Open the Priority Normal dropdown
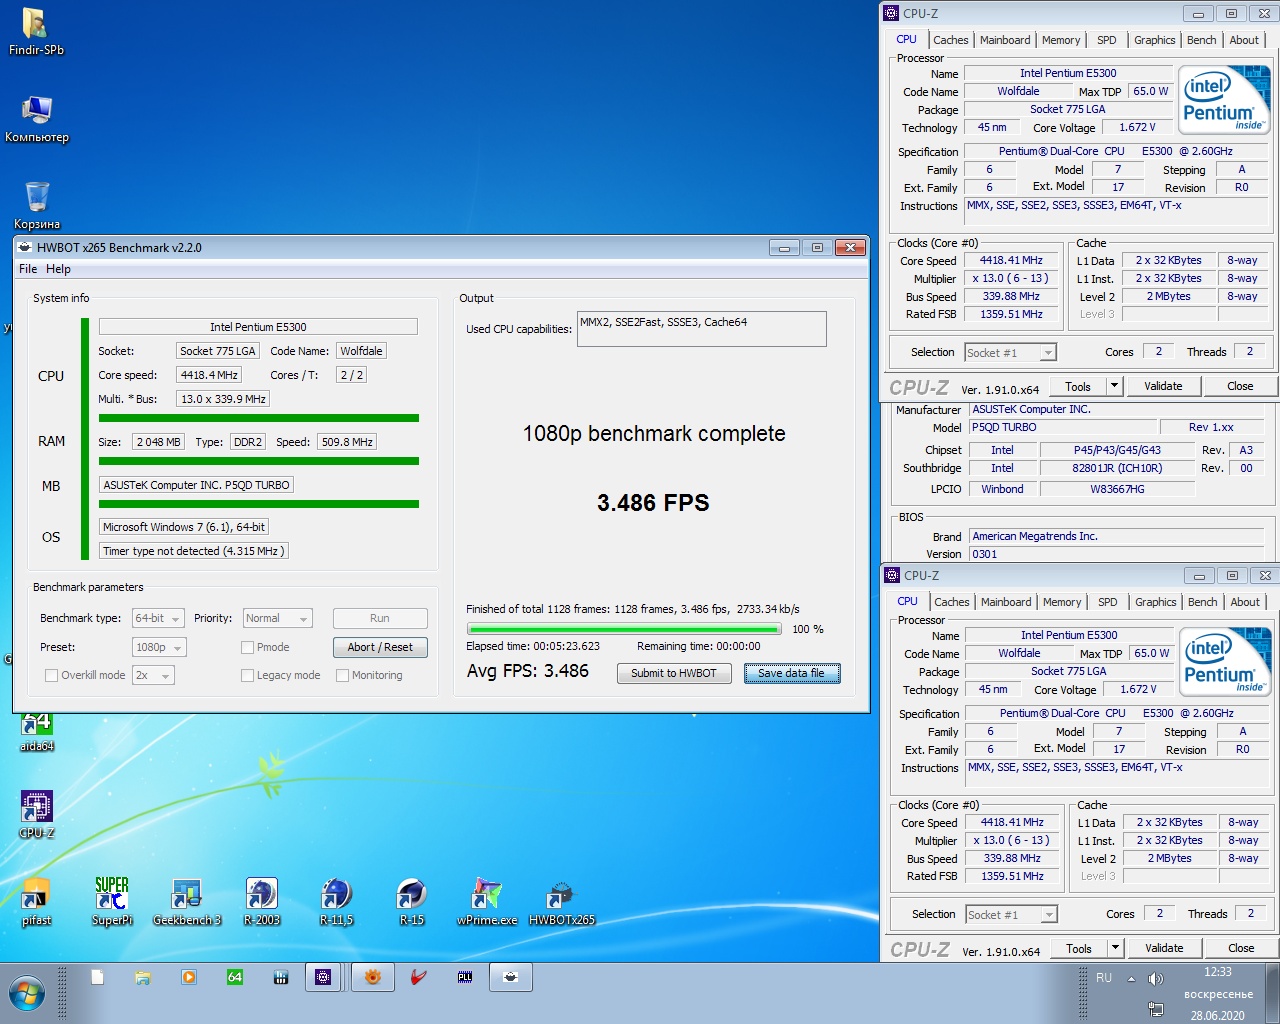 tap(277, 618)
